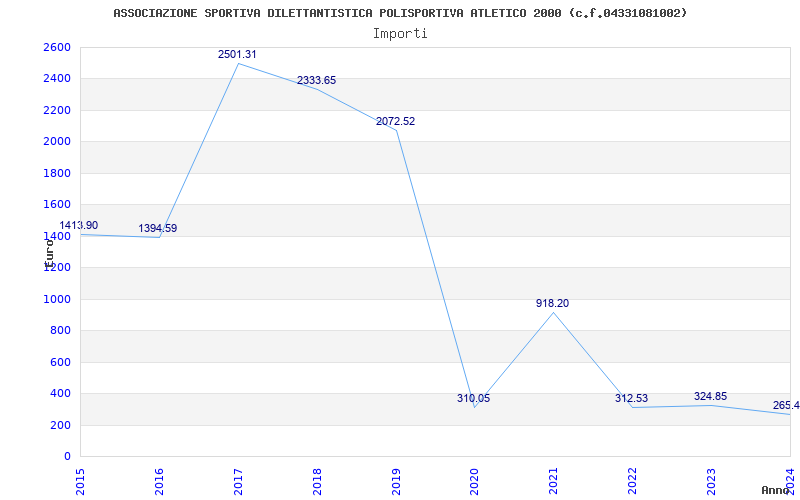This screenshot has height=500, width=800.
Task: Click the 2022 x-axis year label
Action: point(633,483)
